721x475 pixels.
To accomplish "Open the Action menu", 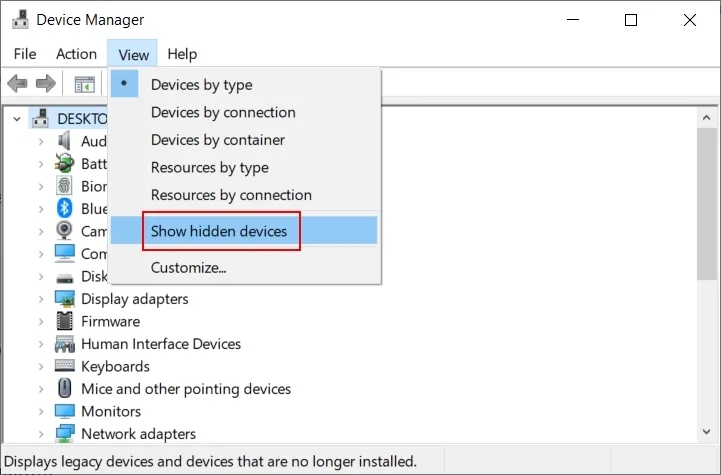I will [76, 54].
